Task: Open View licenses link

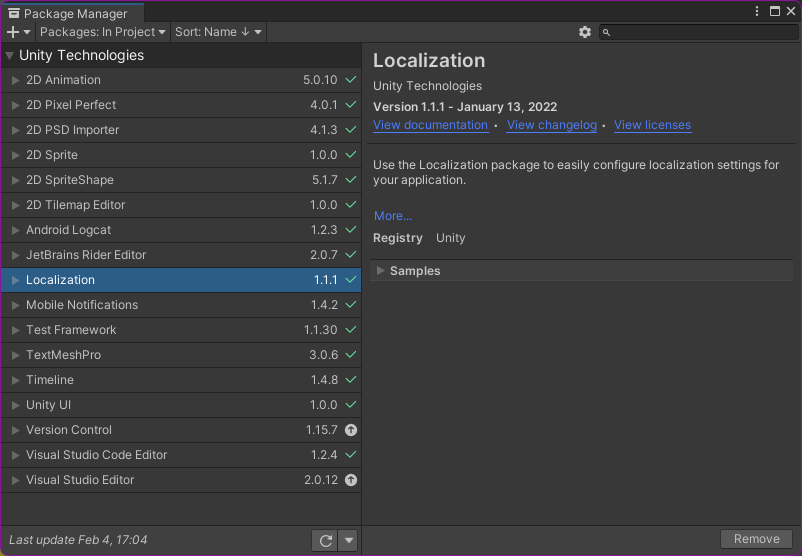Action: tap(652, 125)
